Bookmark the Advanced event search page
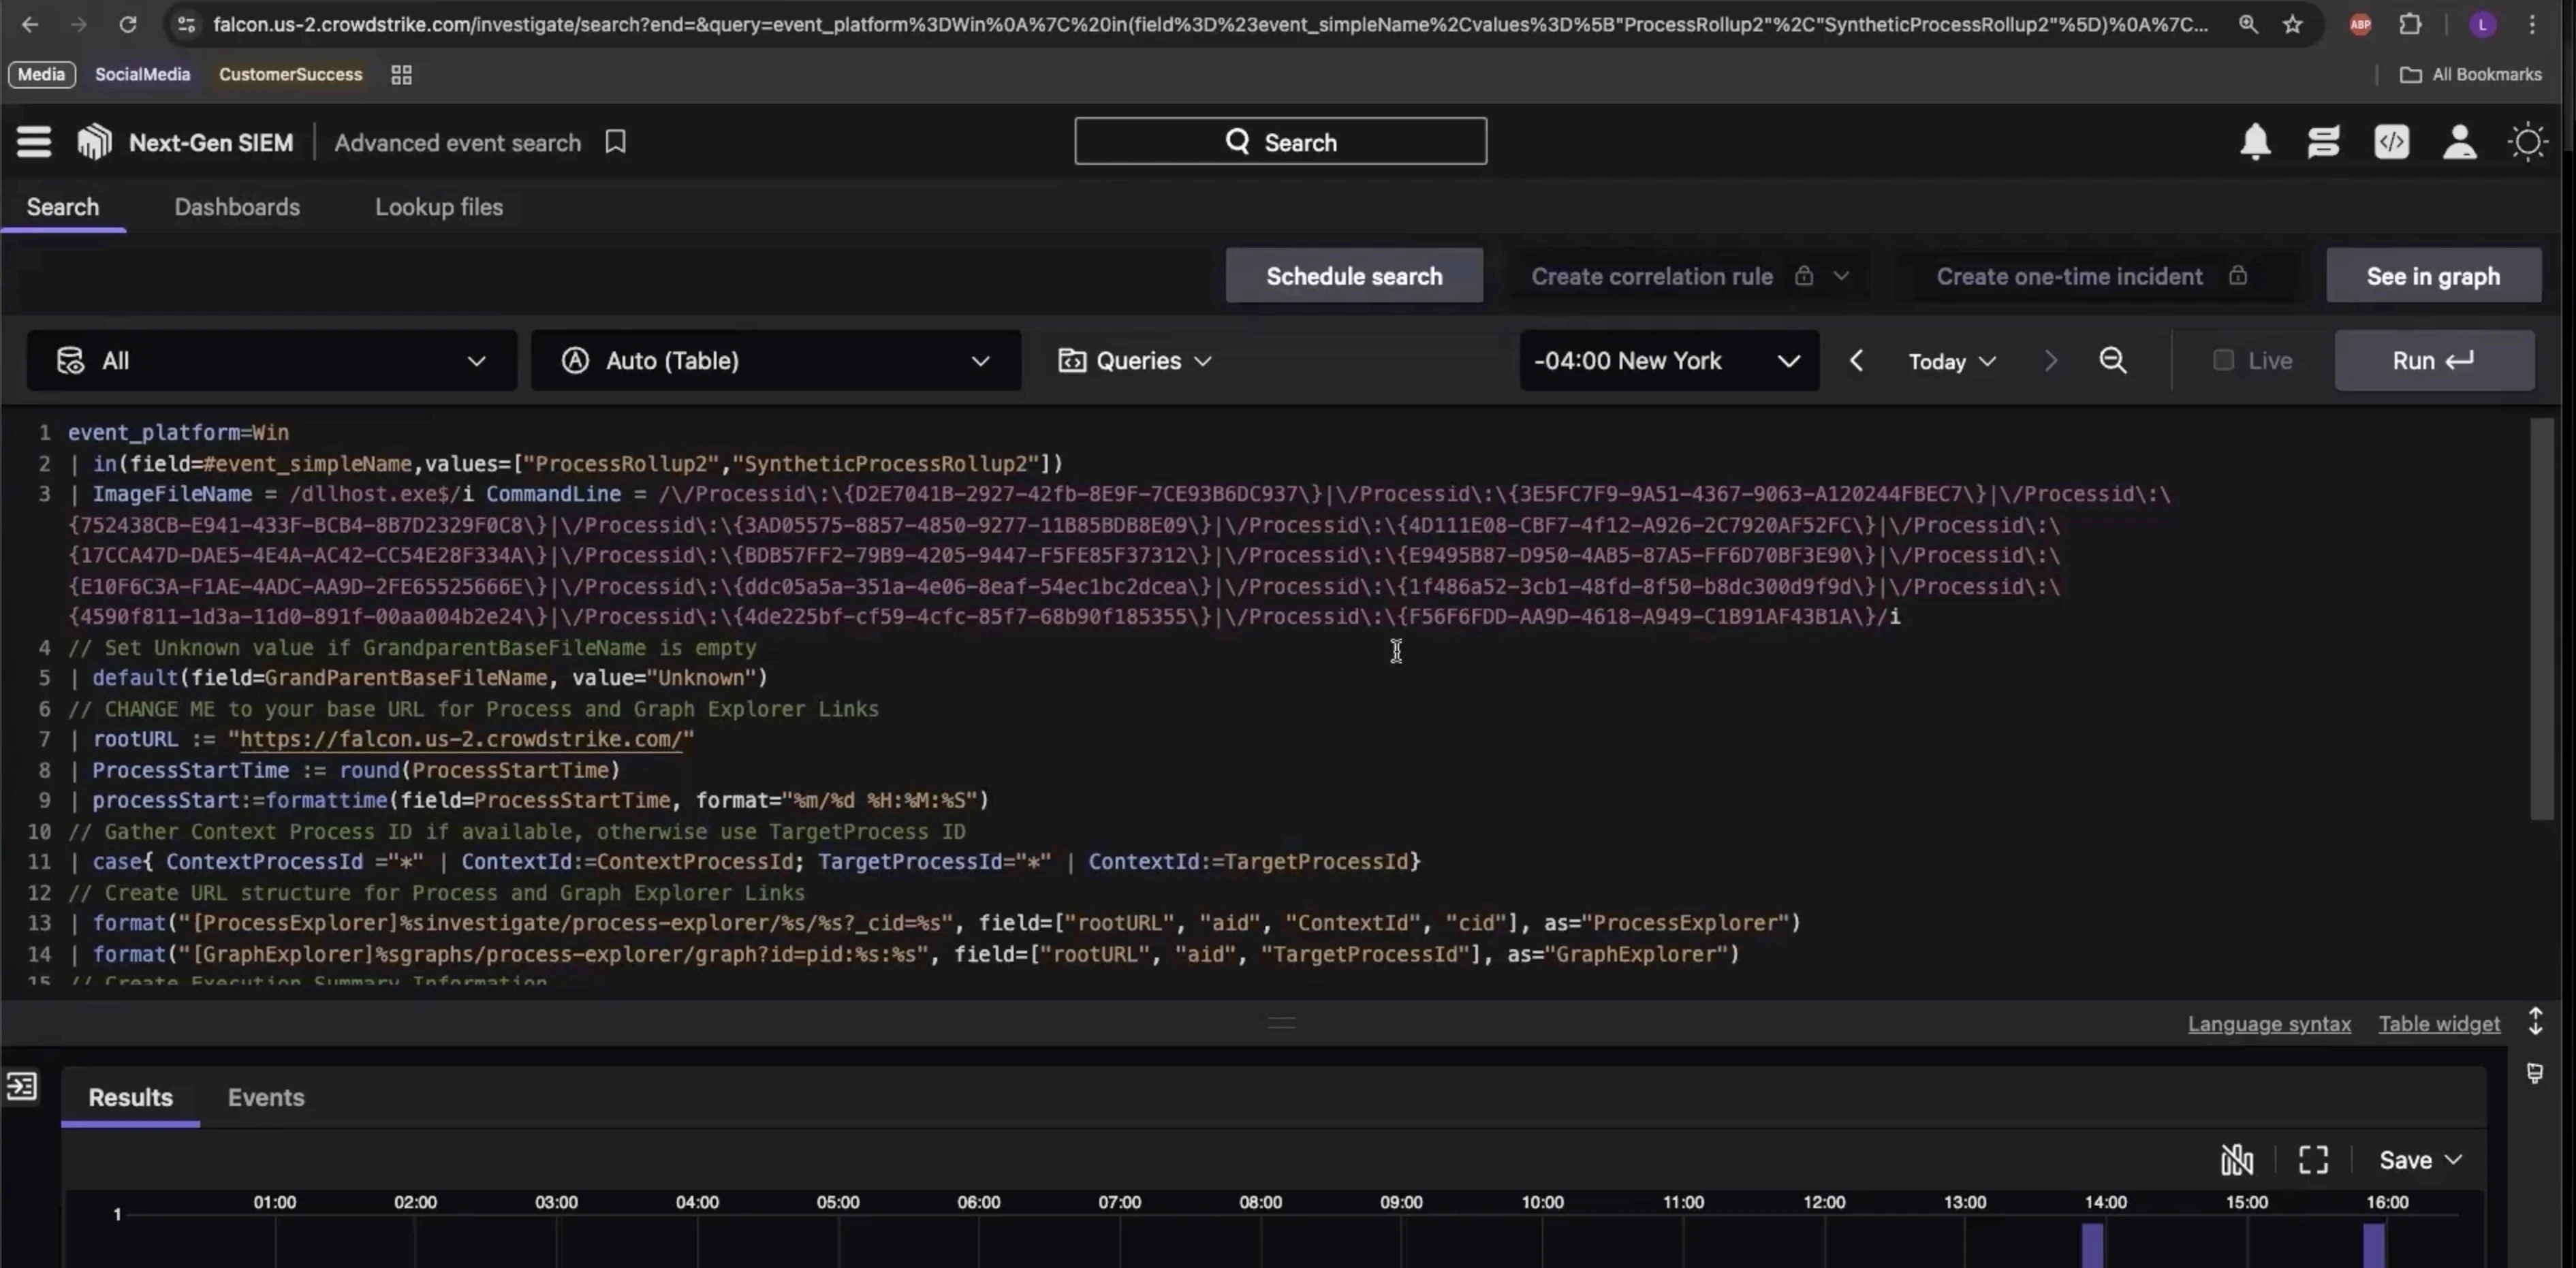Viewport: 2576px width, 1268px height. click(x=616, y=142)
